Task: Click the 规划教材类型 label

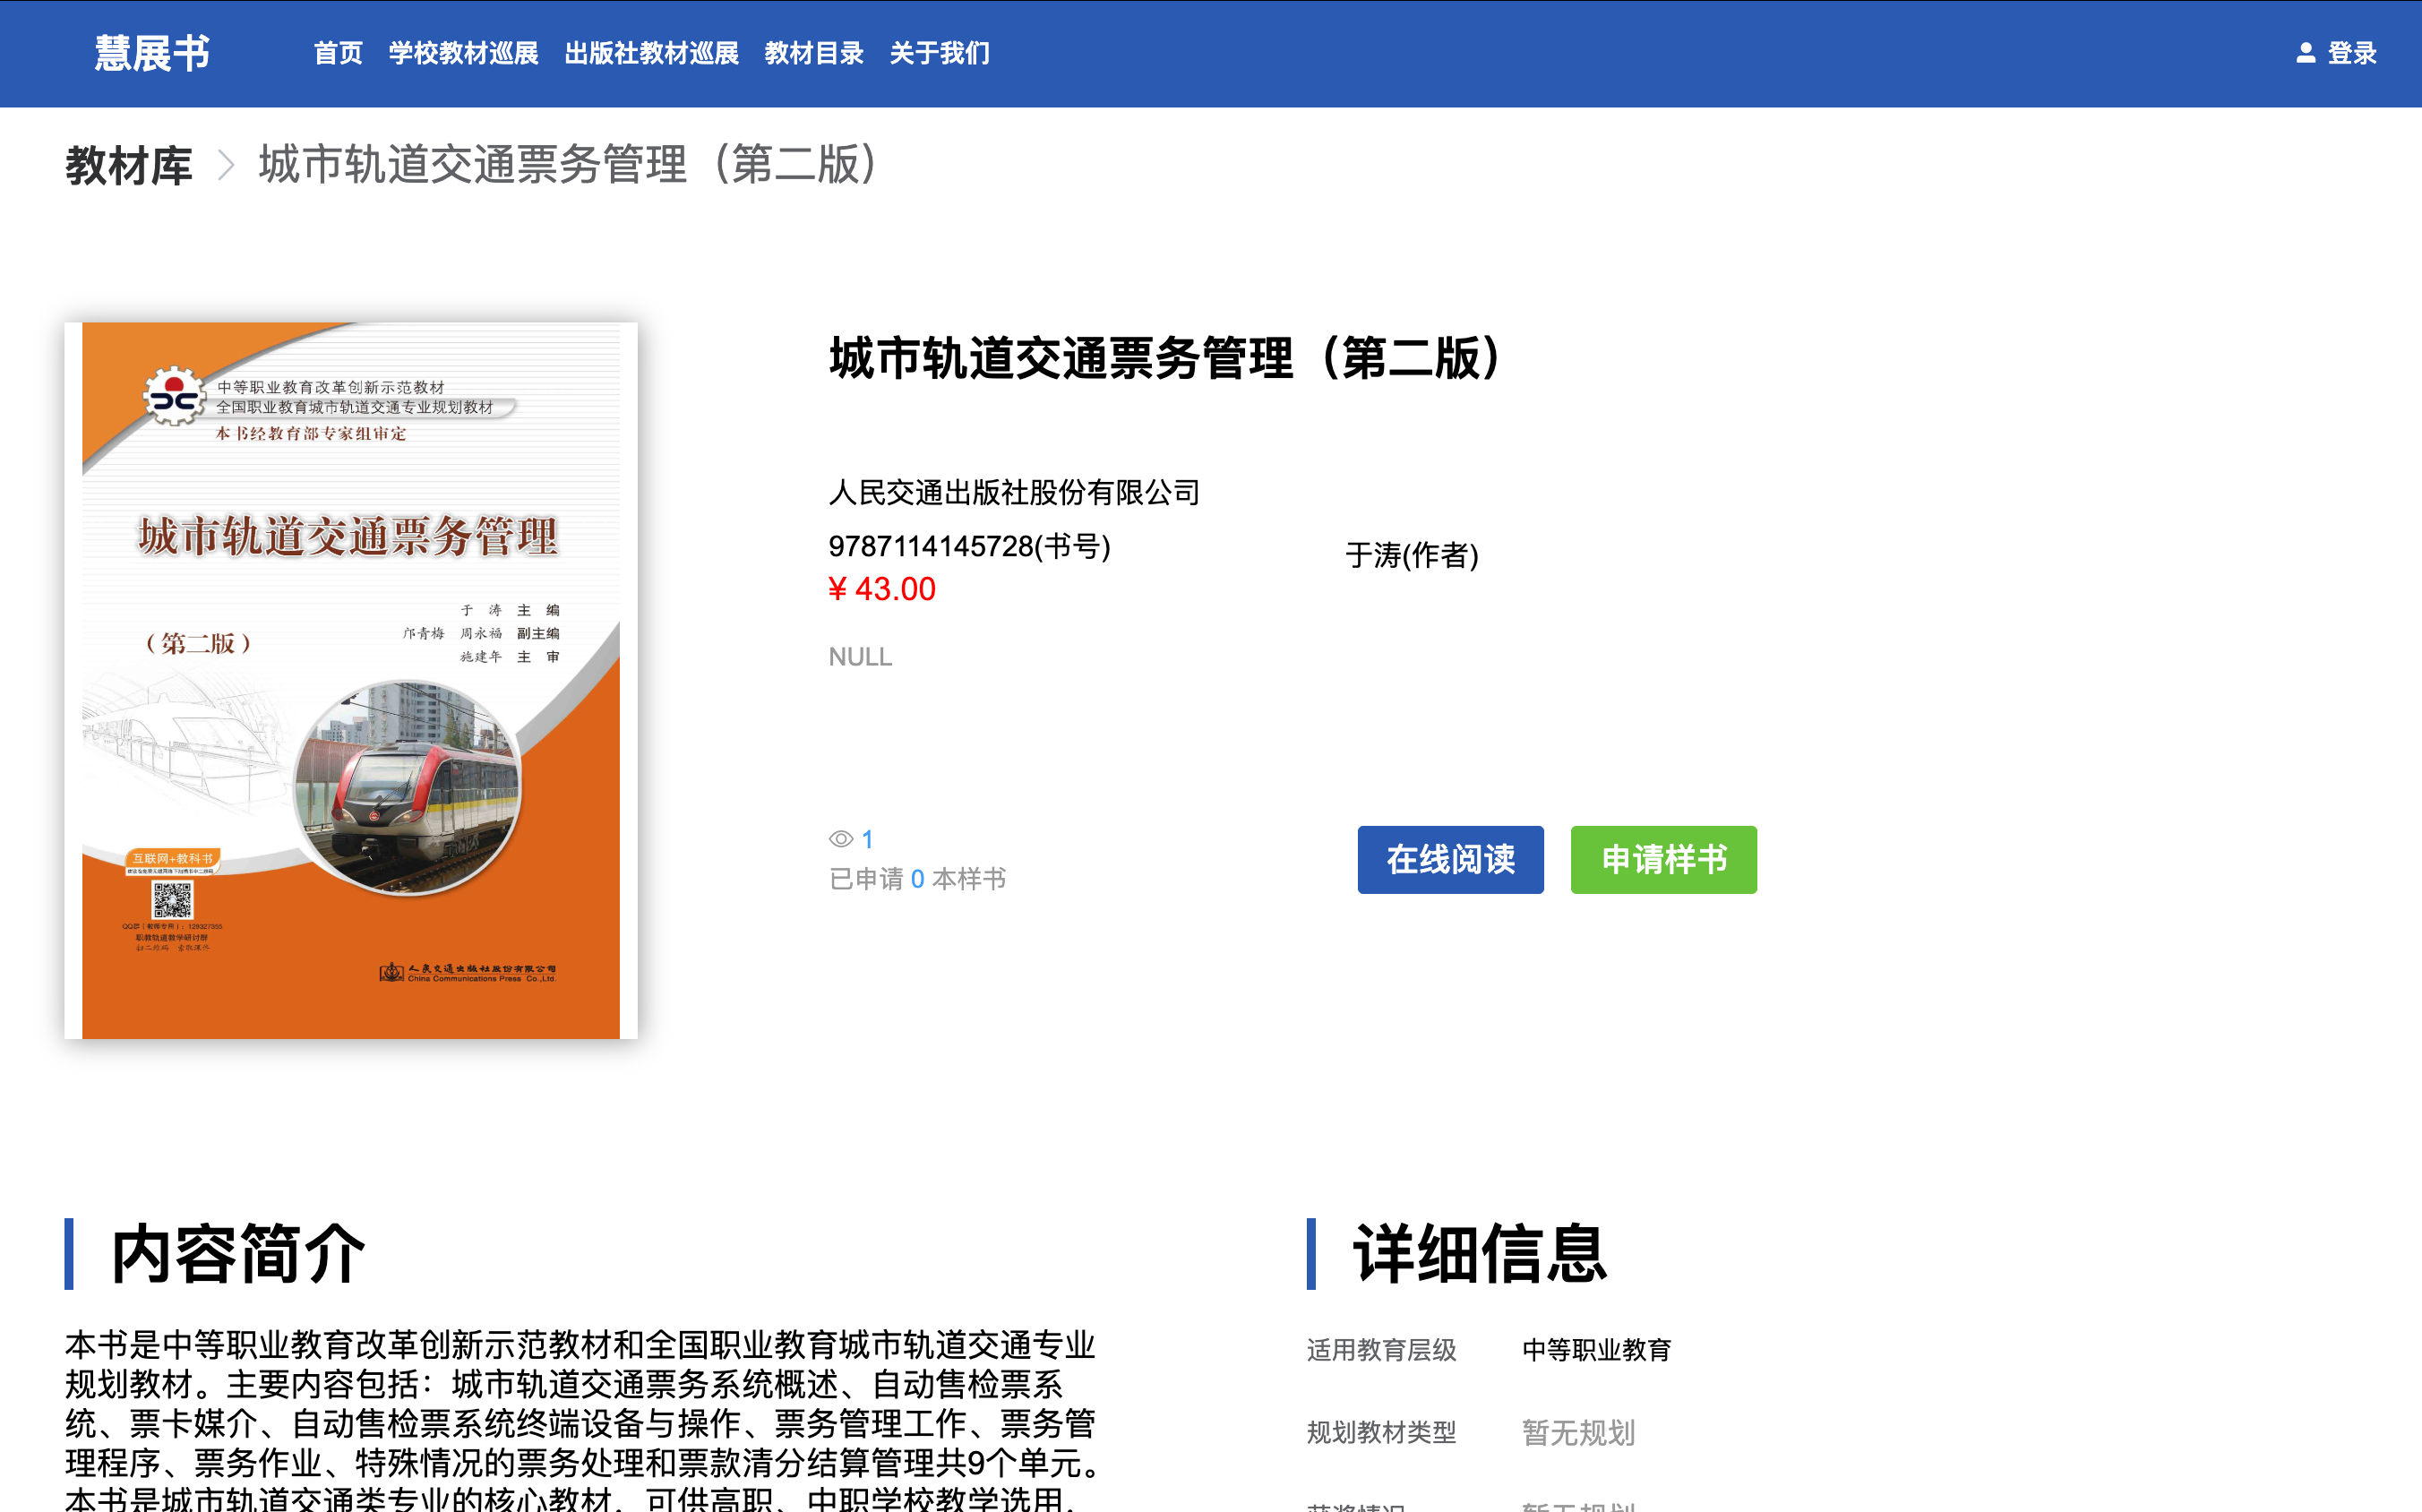Action: (x=1381, y=1432)
